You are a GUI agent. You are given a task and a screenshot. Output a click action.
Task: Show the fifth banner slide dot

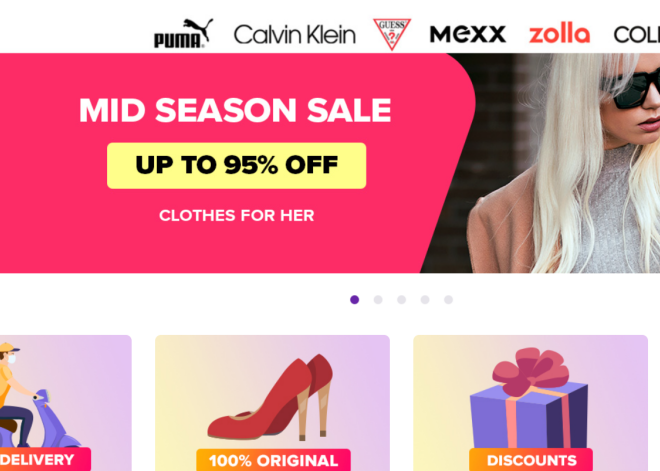point(449,300)
